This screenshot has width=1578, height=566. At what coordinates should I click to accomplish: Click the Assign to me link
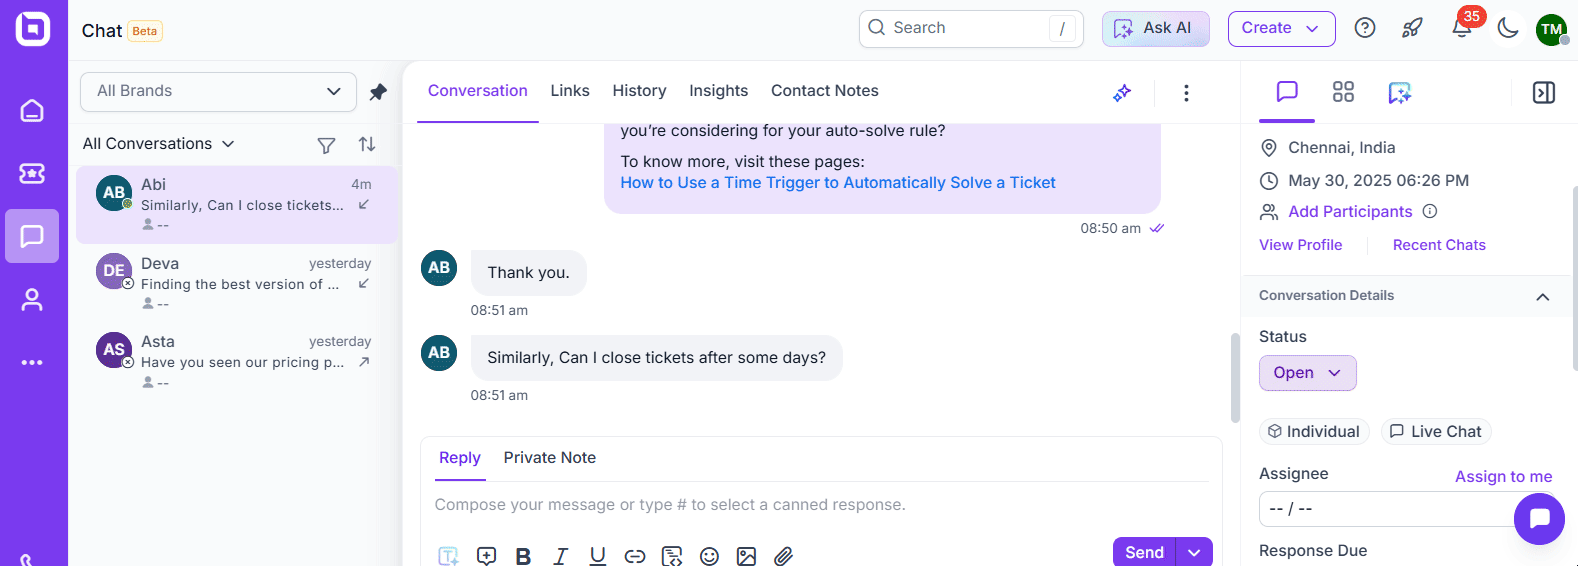coord(1503,476)
